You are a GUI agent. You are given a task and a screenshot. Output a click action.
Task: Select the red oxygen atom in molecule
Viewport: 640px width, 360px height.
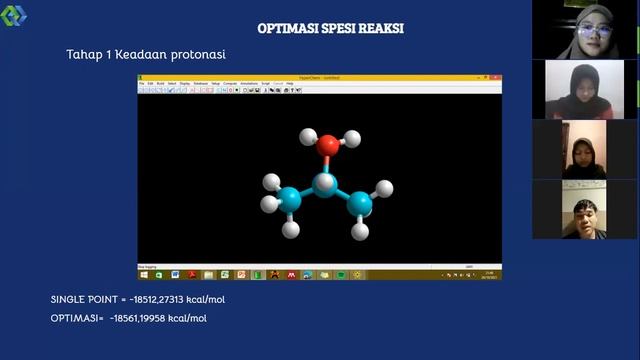328,145
